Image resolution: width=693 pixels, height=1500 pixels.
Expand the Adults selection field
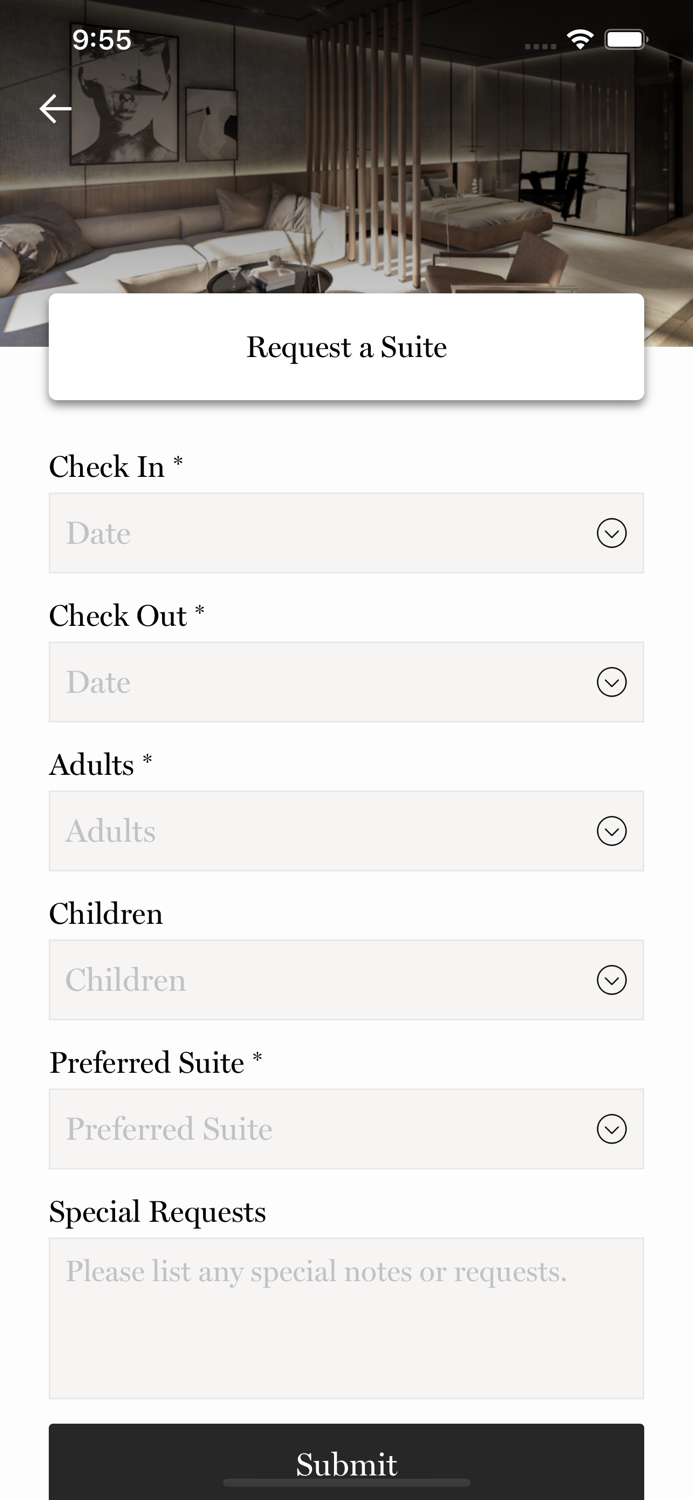coord(320,831)
